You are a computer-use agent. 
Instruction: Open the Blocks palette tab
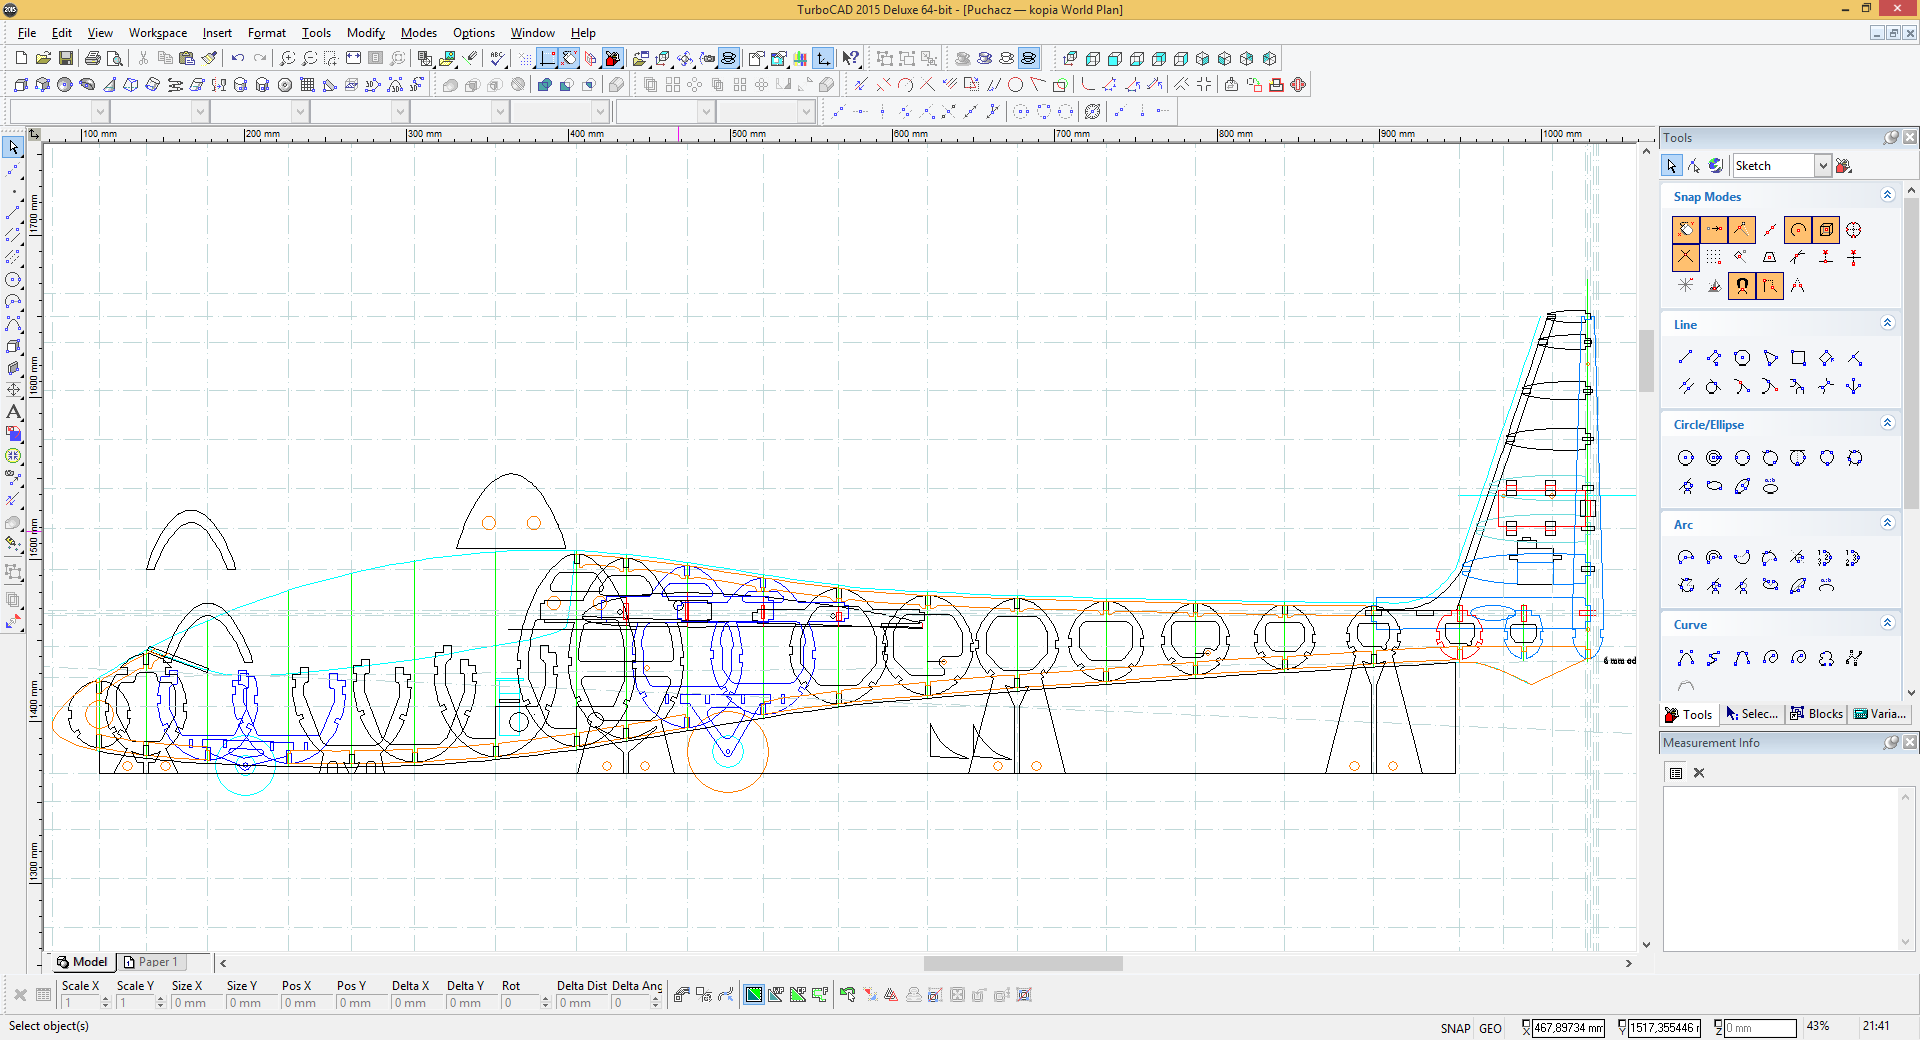point(1817,714)
